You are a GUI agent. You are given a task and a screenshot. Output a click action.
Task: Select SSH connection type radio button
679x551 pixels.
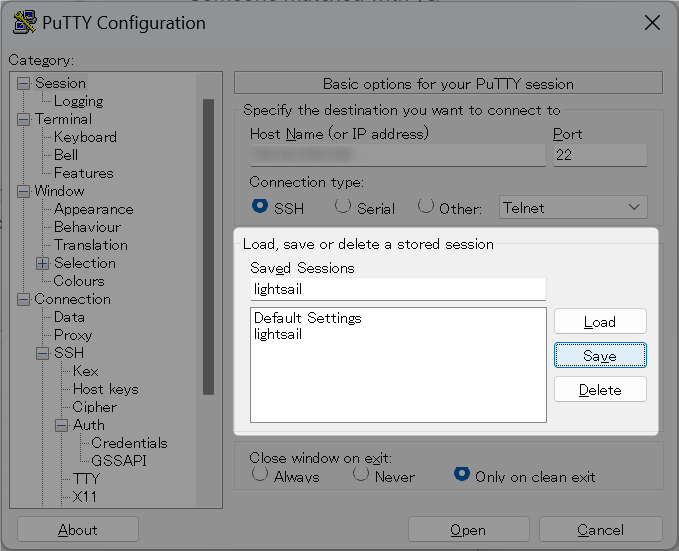click(x=259, y=206)
